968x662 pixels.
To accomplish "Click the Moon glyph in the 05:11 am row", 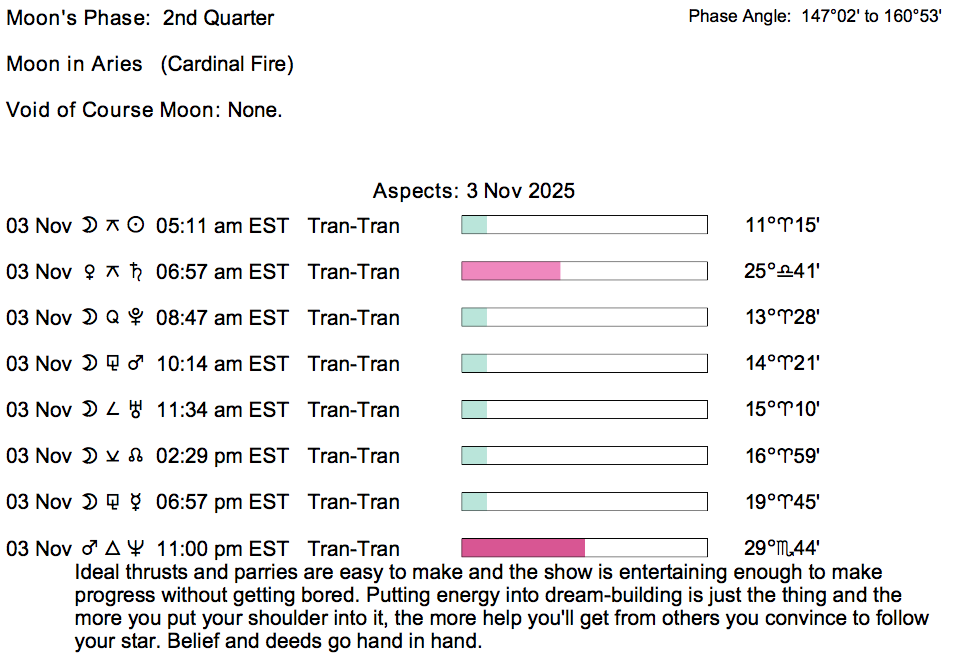I will 91,226.
